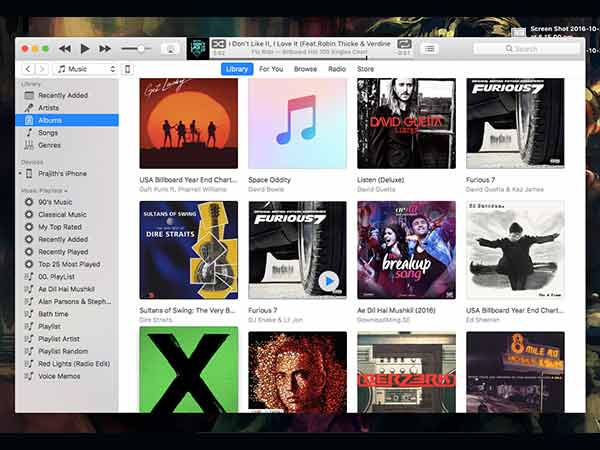Open the Playlist Random playlist
Image resolution: width=600 pixels, height=450 pixels.
click(x=67, y=351)
